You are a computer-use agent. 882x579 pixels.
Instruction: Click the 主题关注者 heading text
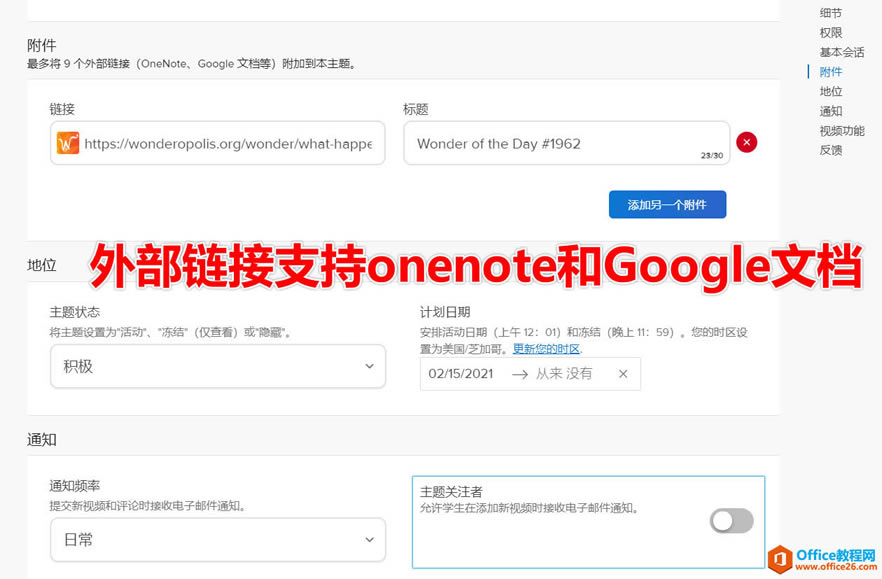(451, 492)
